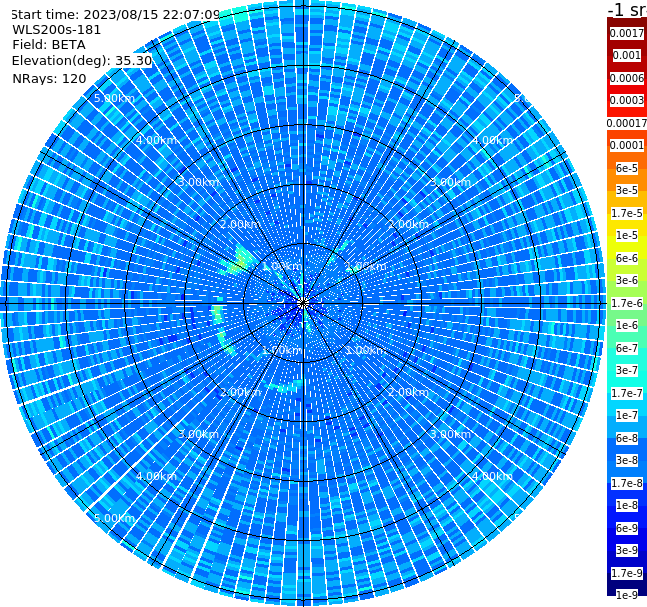The image size is (647, 607).
Task: Select the 1.7e-5 colorbar value
Action: (627, 213)
